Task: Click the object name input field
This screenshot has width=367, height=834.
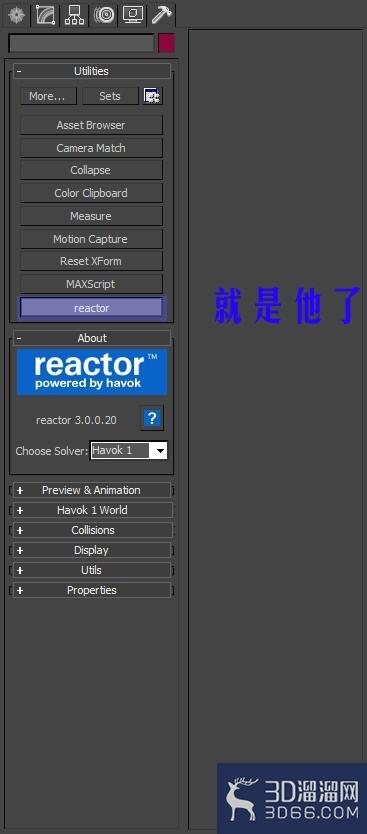Action: click(81, 44)
